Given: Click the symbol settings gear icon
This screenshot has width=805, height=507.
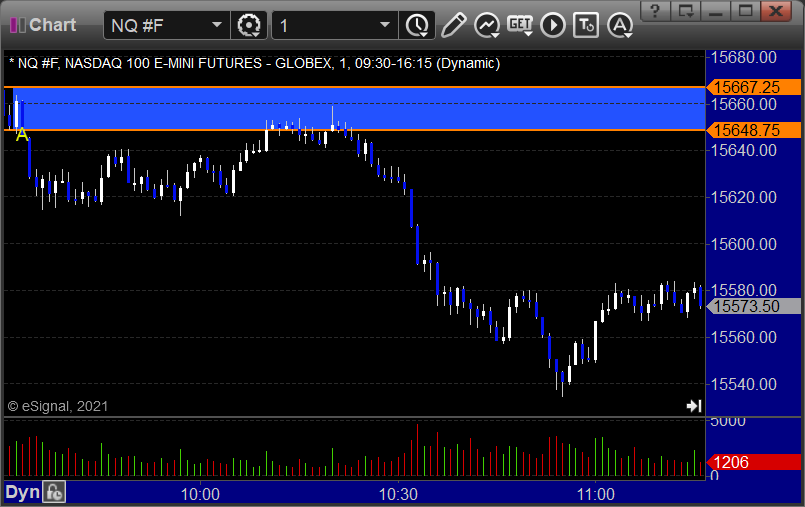Looking at the screenshot, I should (249, 25).
